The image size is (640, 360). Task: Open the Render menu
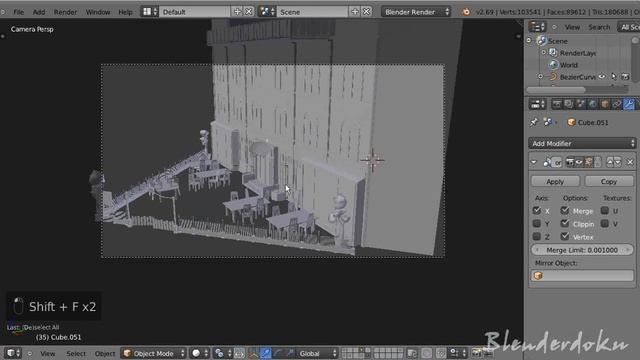pyautogui.click(x=65, y=12)
